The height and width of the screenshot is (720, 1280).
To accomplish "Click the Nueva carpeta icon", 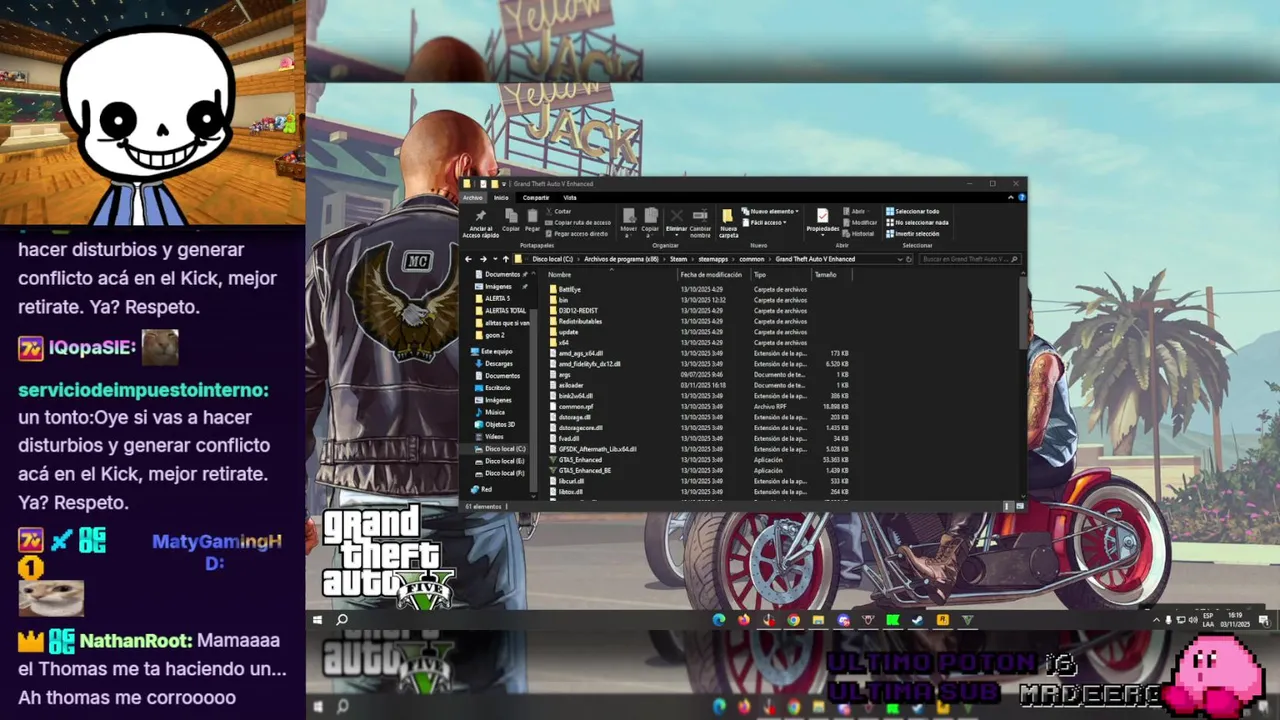I will pos(728,216).
